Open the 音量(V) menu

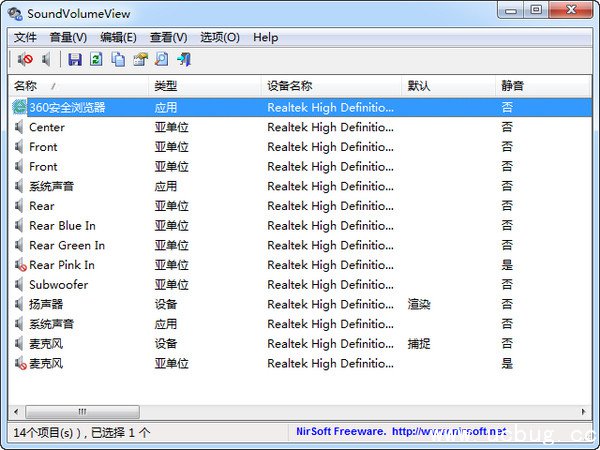(x=68, y=37)
